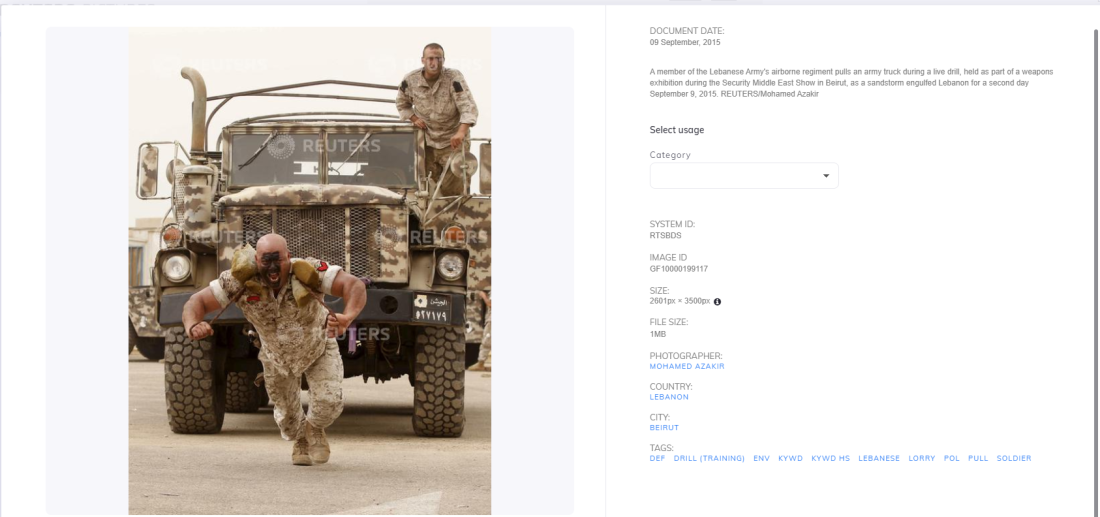The image size is (1100, 517).
Task: Select the POL tag
Action: (952, 458)
